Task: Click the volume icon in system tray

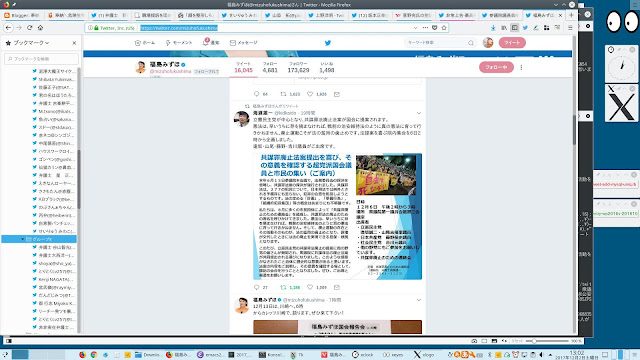Action: (542, 355)
